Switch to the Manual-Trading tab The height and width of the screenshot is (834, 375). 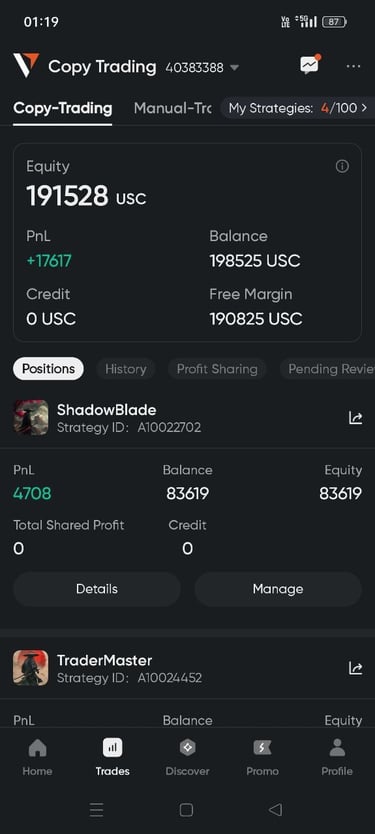[172, 108]
